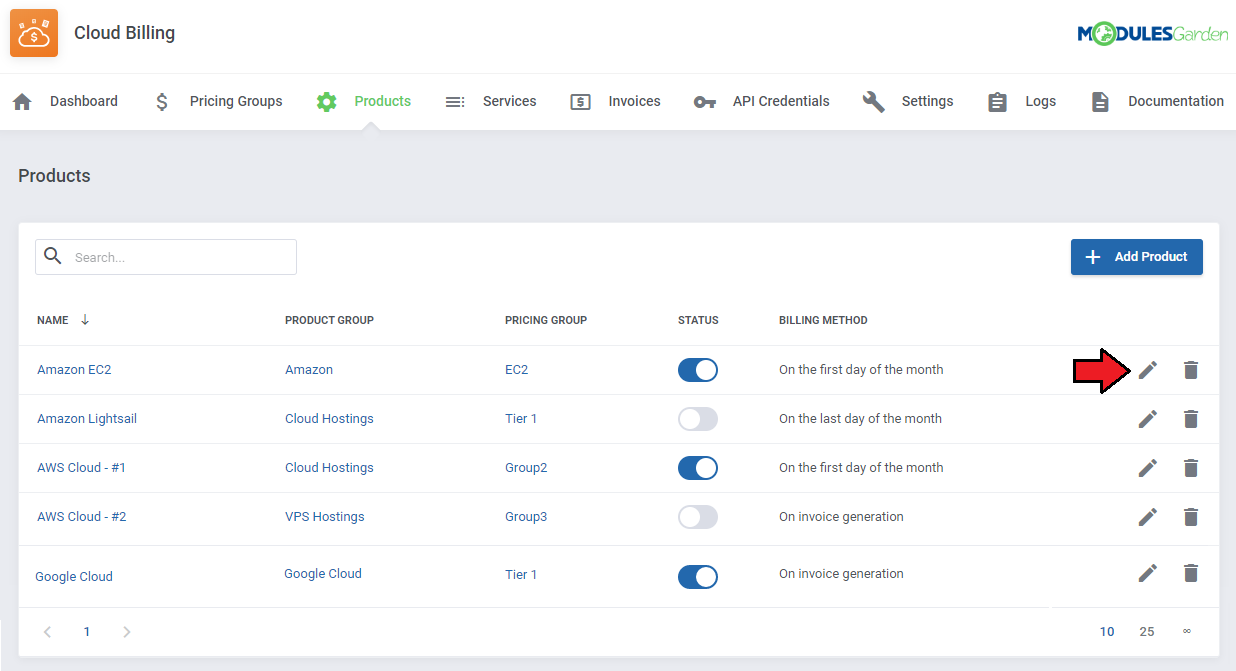1236x671 pixels.
Task: Delete the AWS Cloud - #2 product
Action: click(x=1190, y=517)
